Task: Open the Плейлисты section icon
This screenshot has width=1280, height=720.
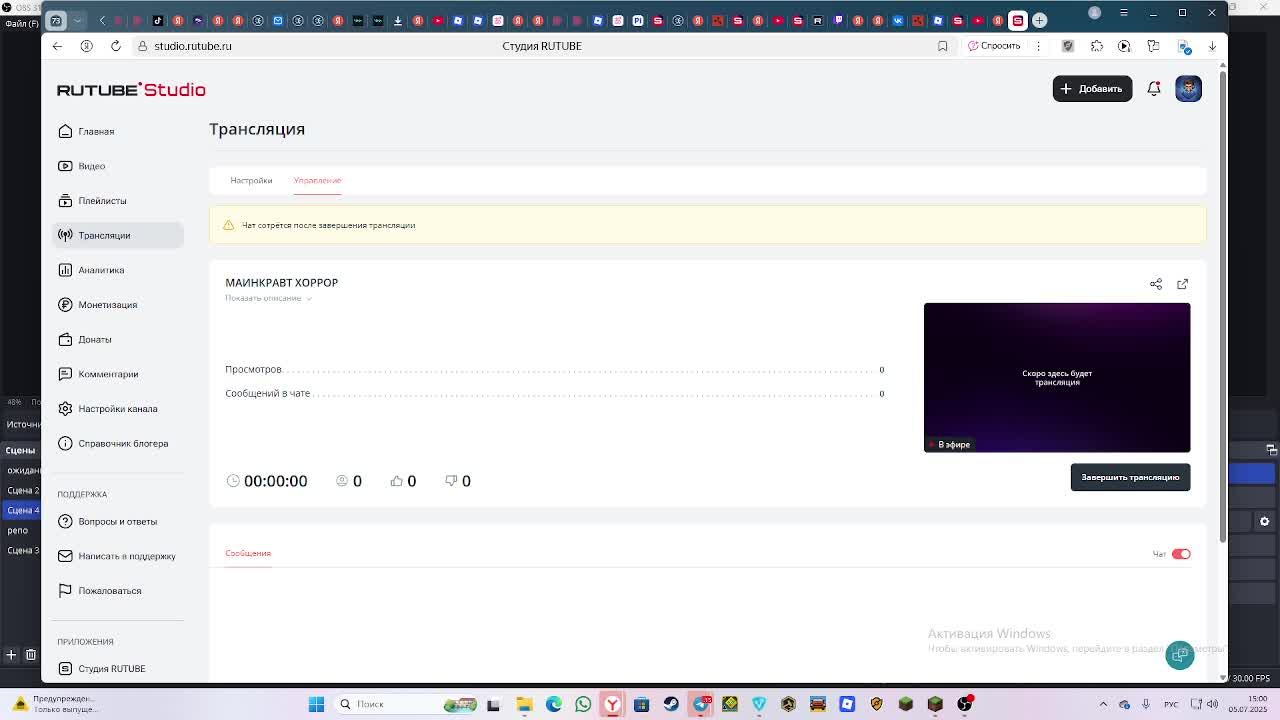Action: click(x=65, y=201)
